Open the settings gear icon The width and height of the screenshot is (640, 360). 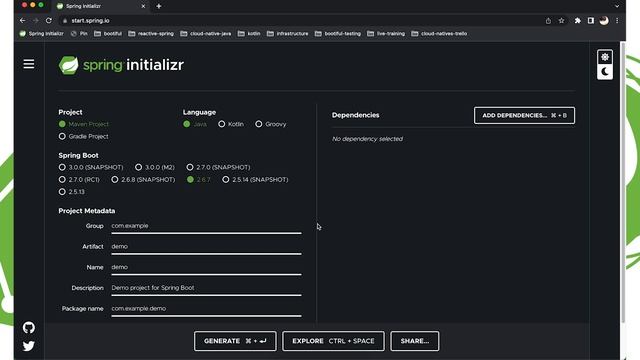coord(604,57)
